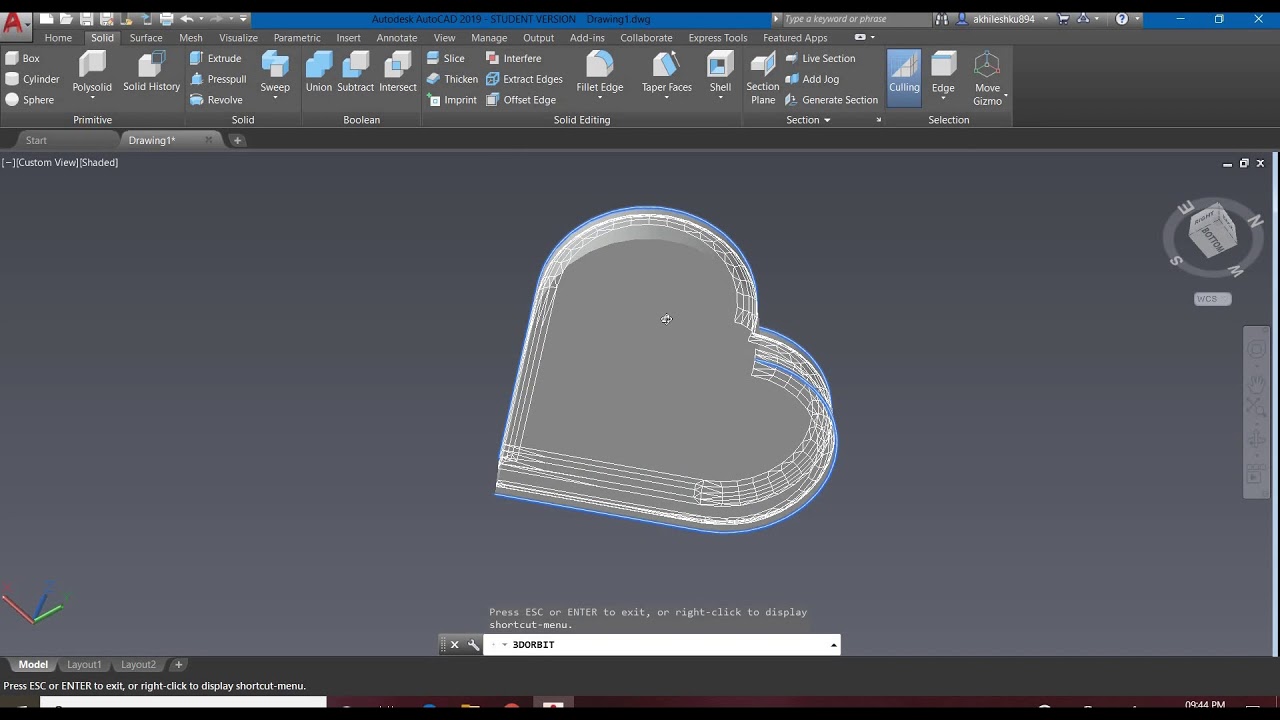
Task: Choose the Offset Edge tool
Action: [521, 100]
